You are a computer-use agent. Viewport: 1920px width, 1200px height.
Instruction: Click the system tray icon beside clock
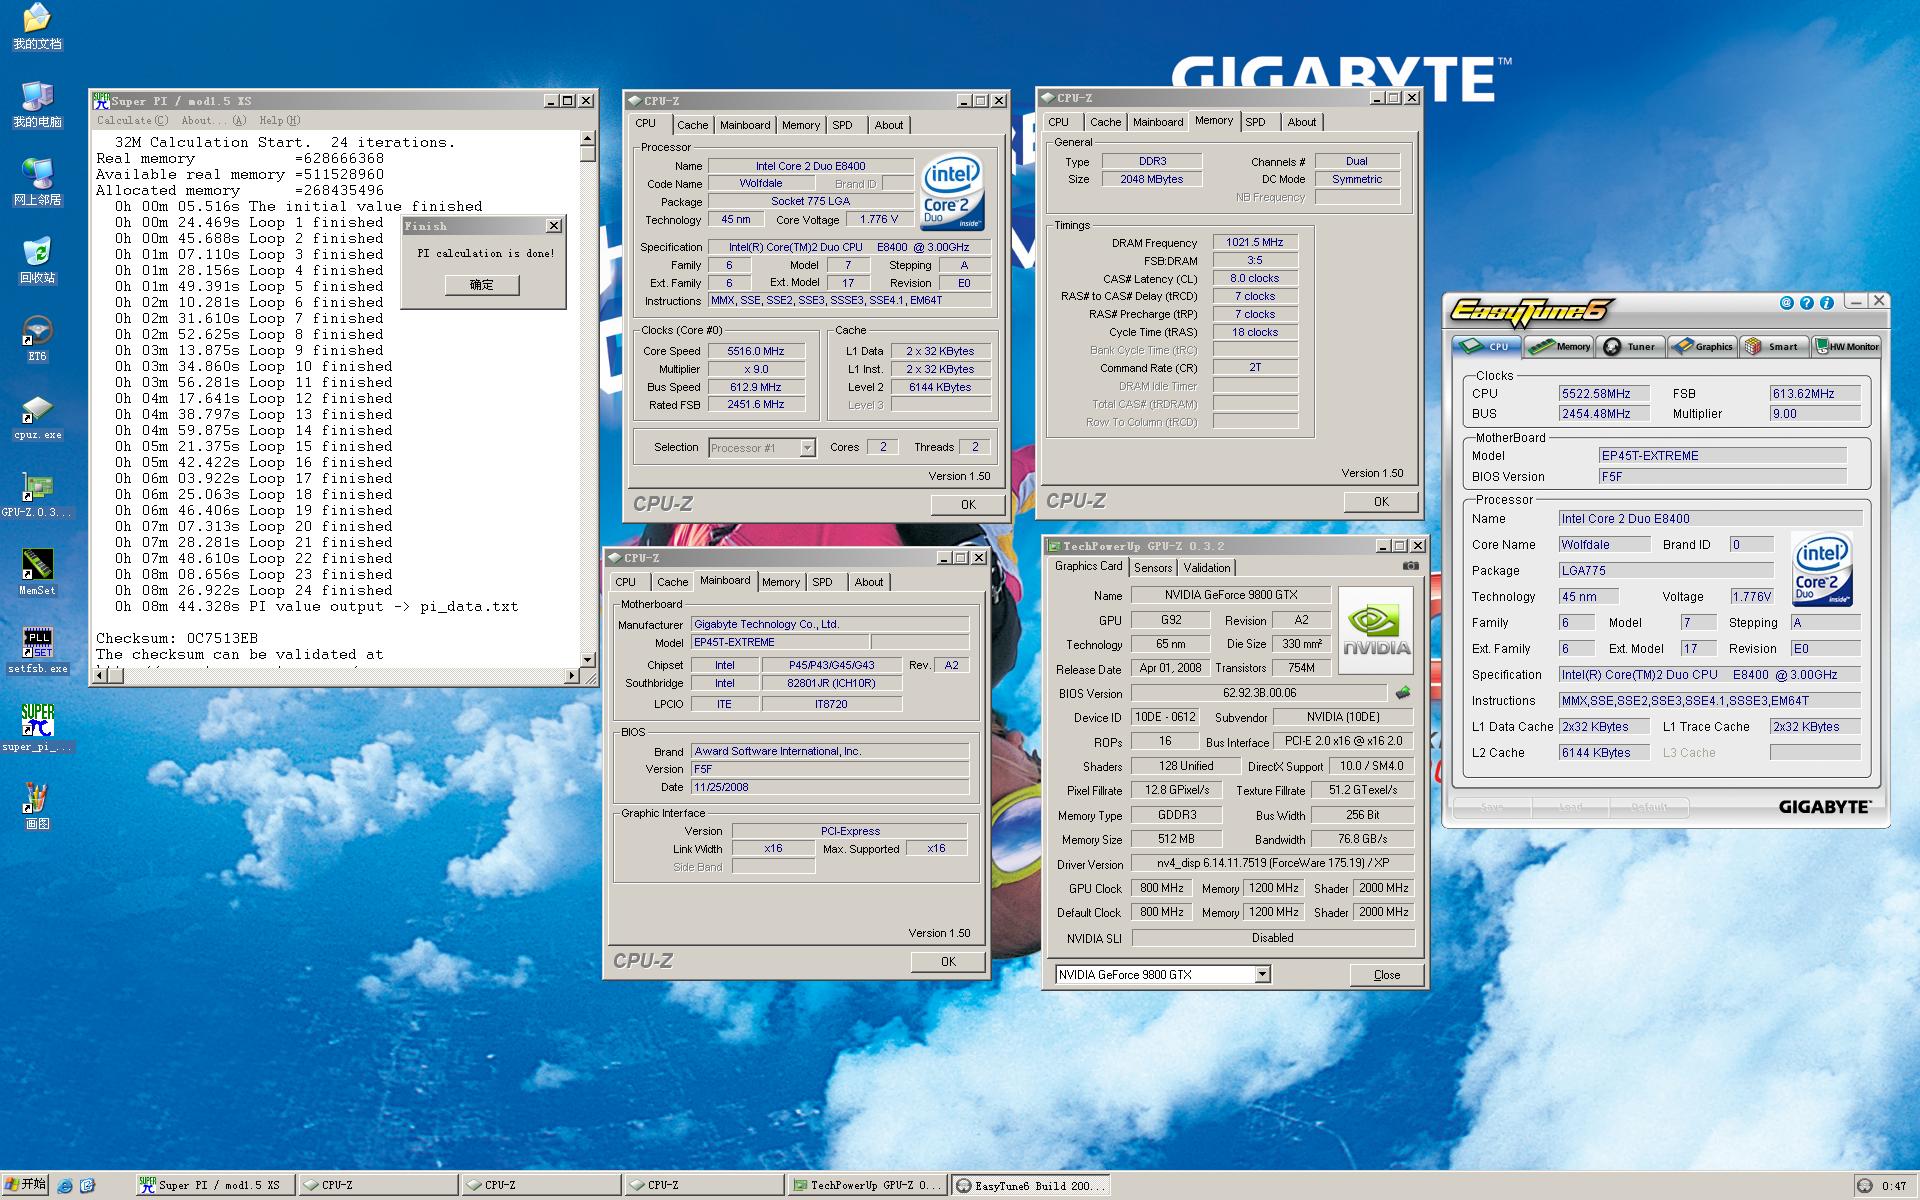click(x=1865, y=1186)
